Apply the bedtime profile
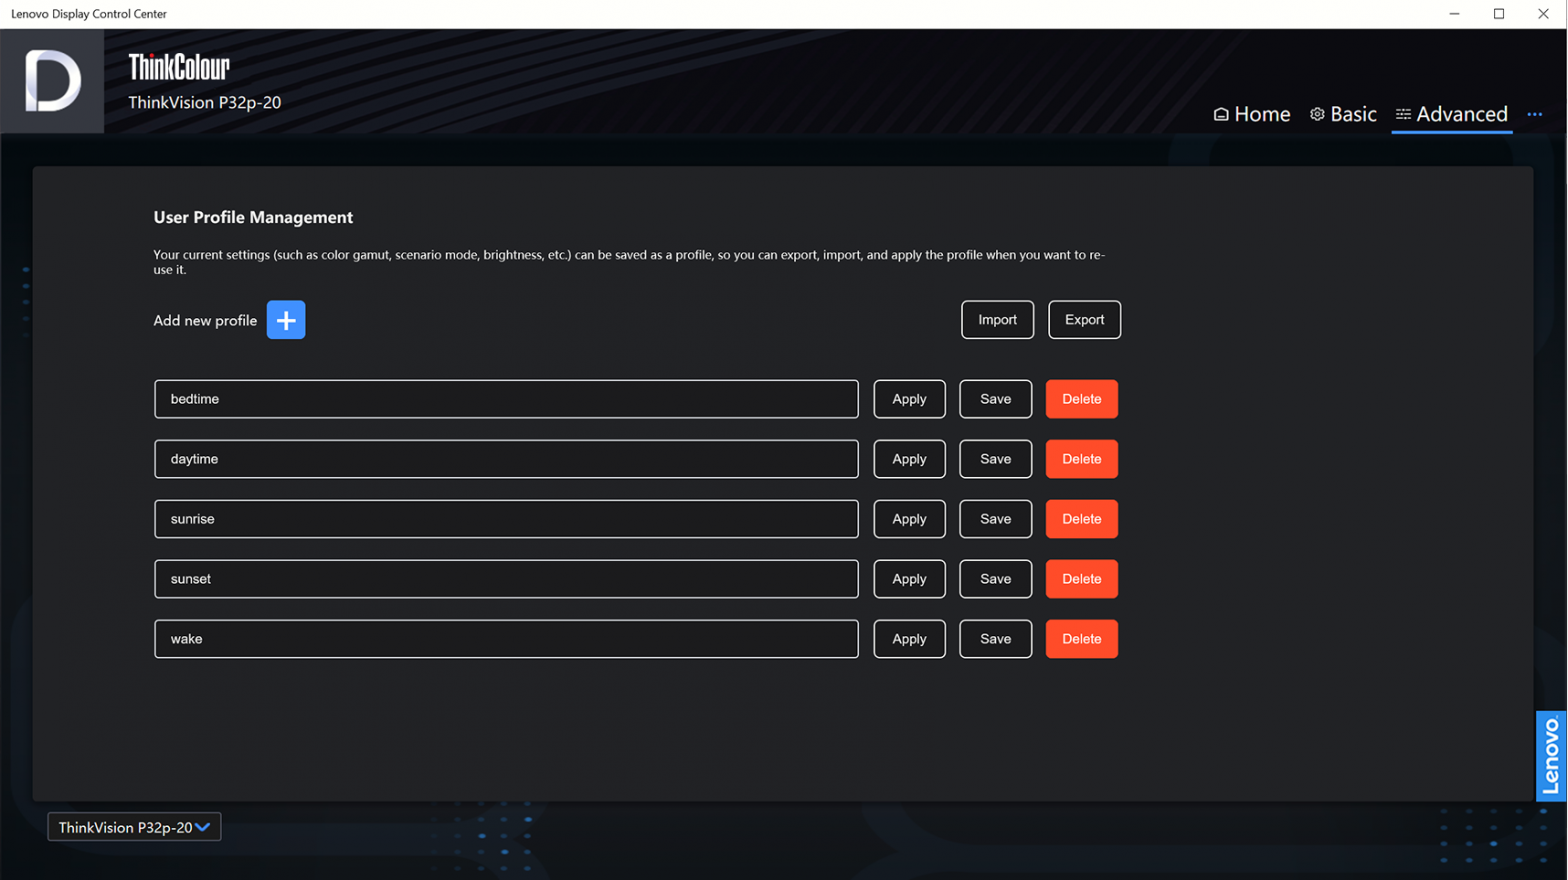 [x=909, y=399]
